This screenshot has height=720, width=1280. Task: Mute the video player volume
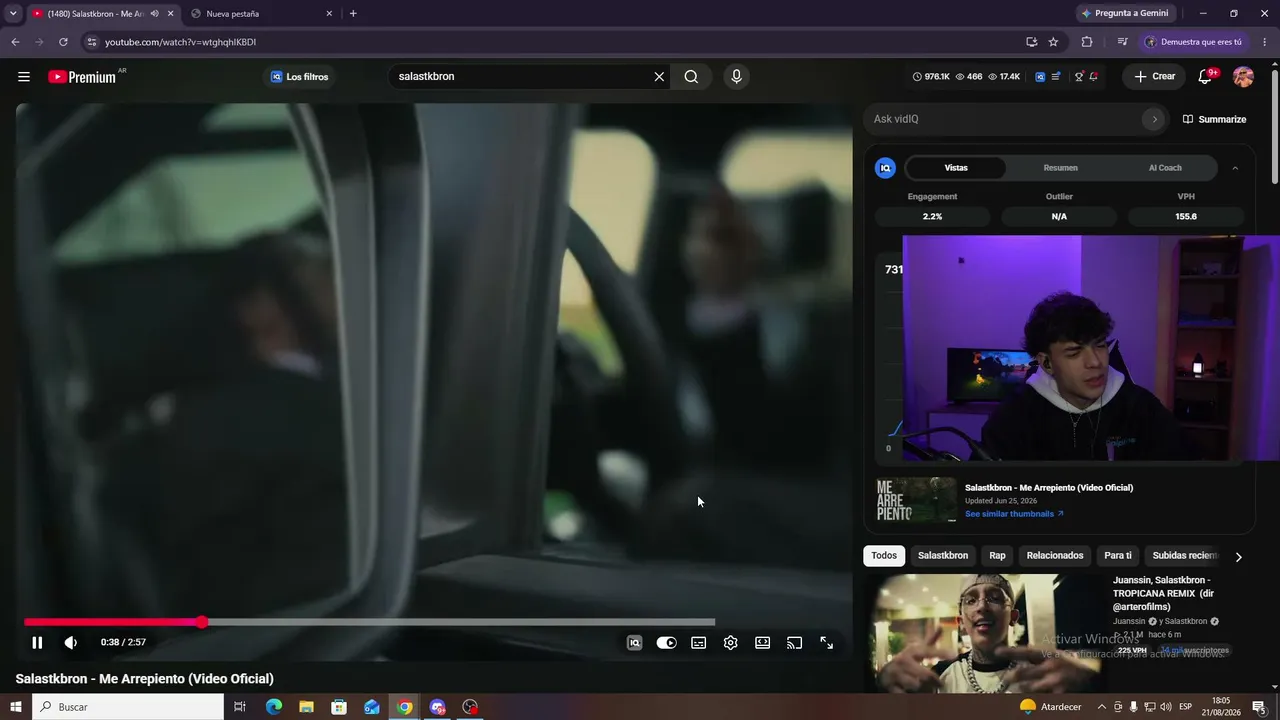70,643
